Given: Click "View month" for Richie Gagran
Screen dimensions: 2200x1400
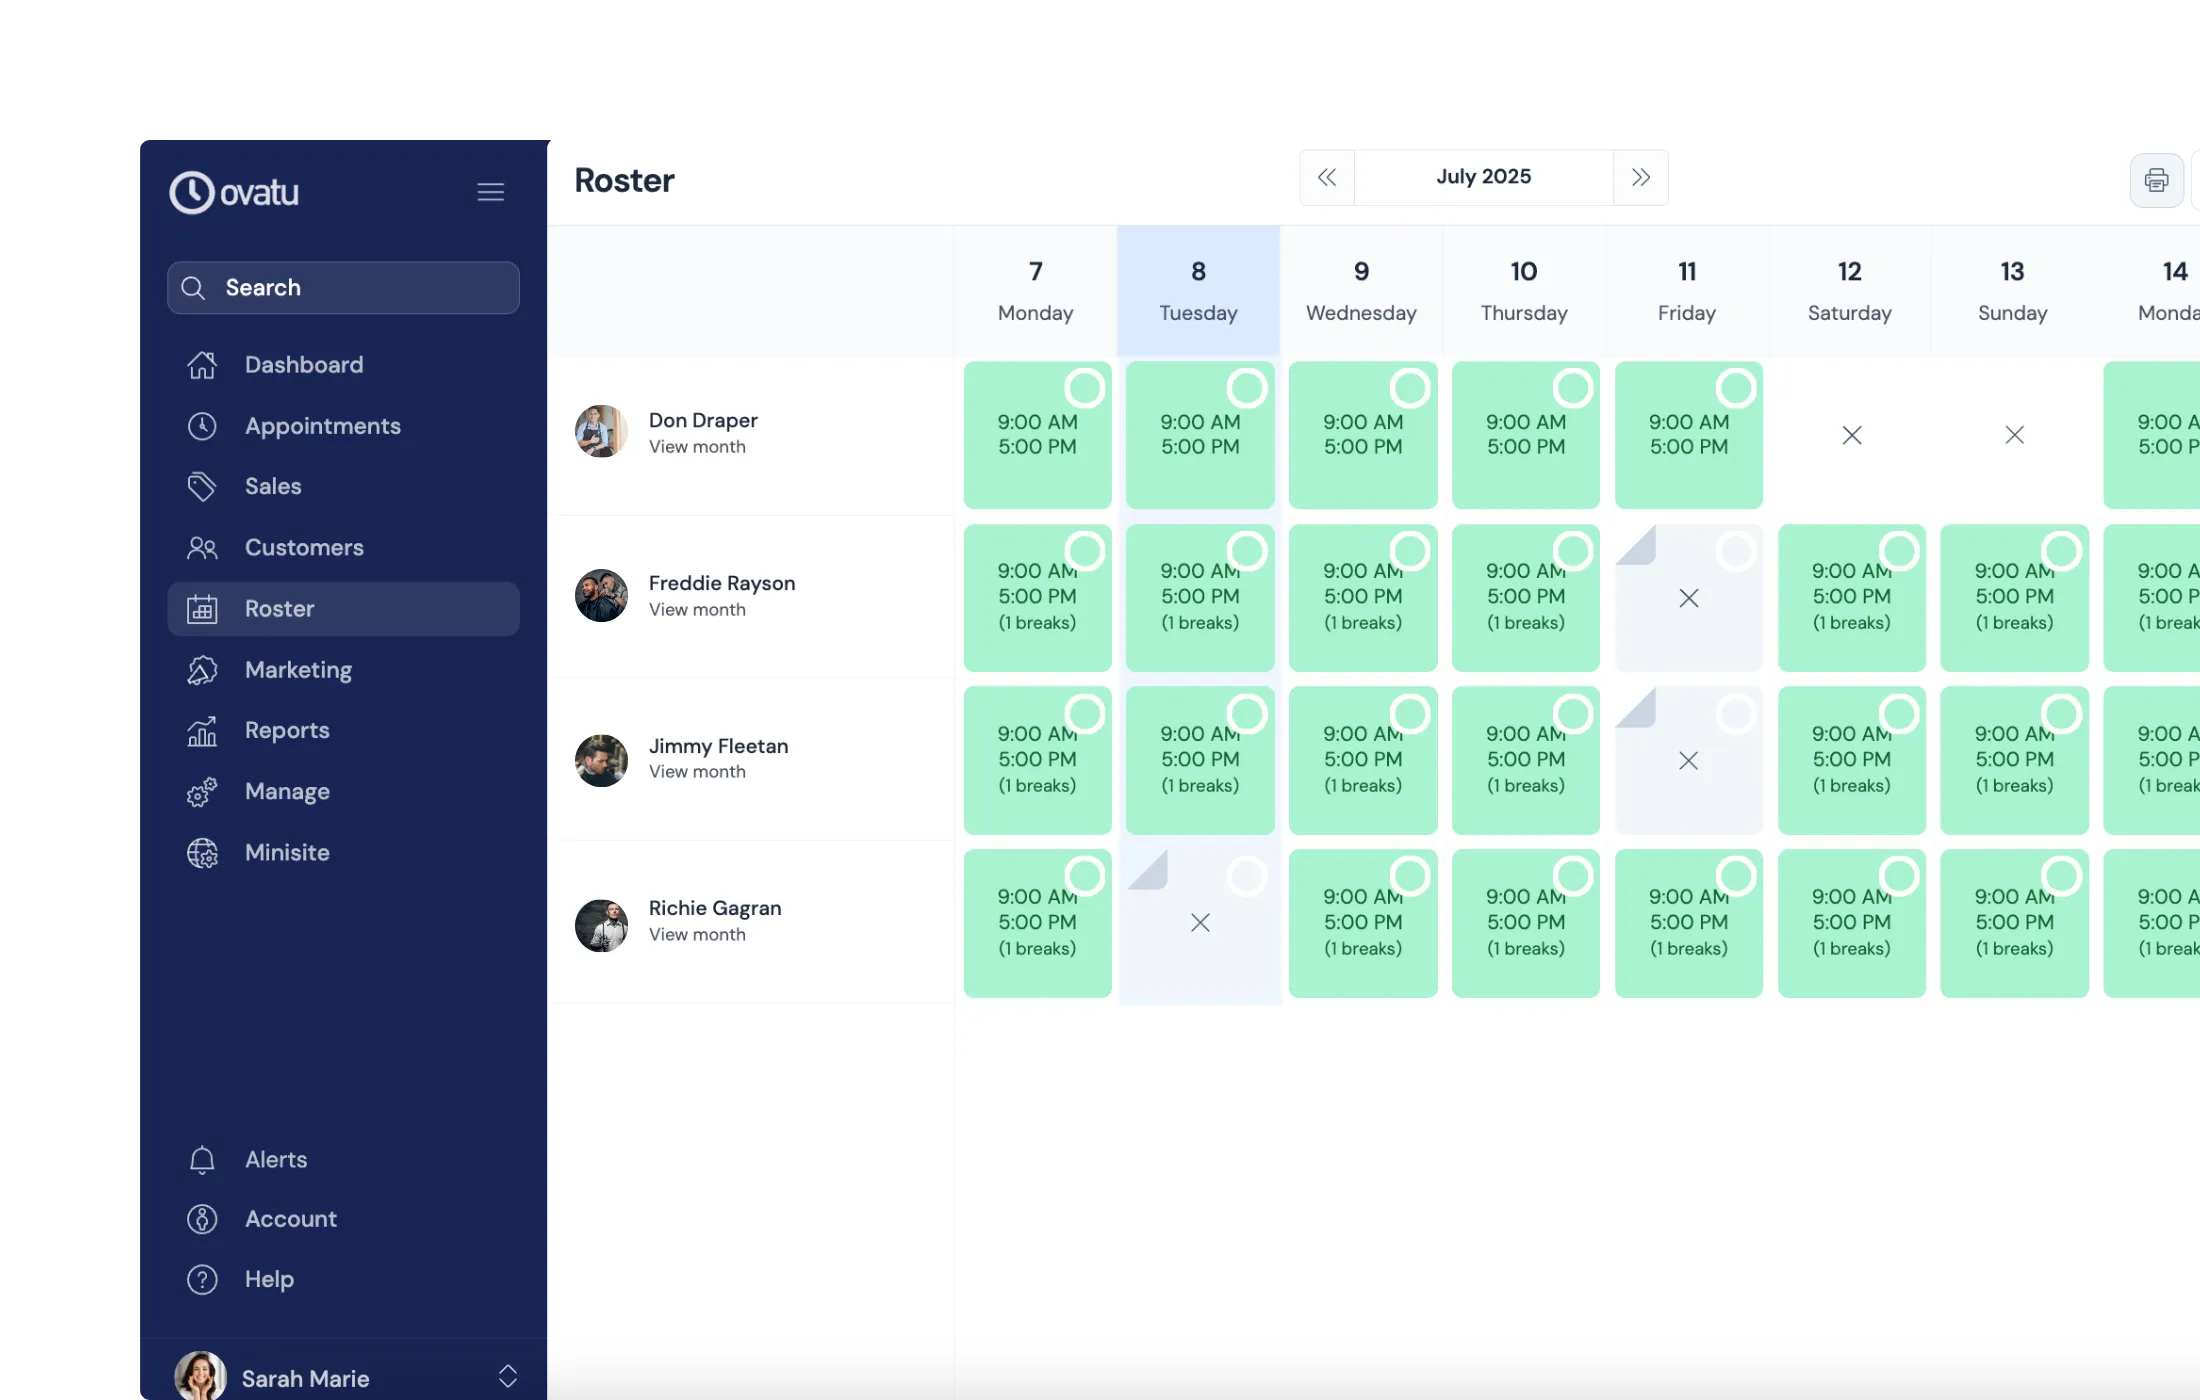Looking at the screenshot, I should 696,934.
